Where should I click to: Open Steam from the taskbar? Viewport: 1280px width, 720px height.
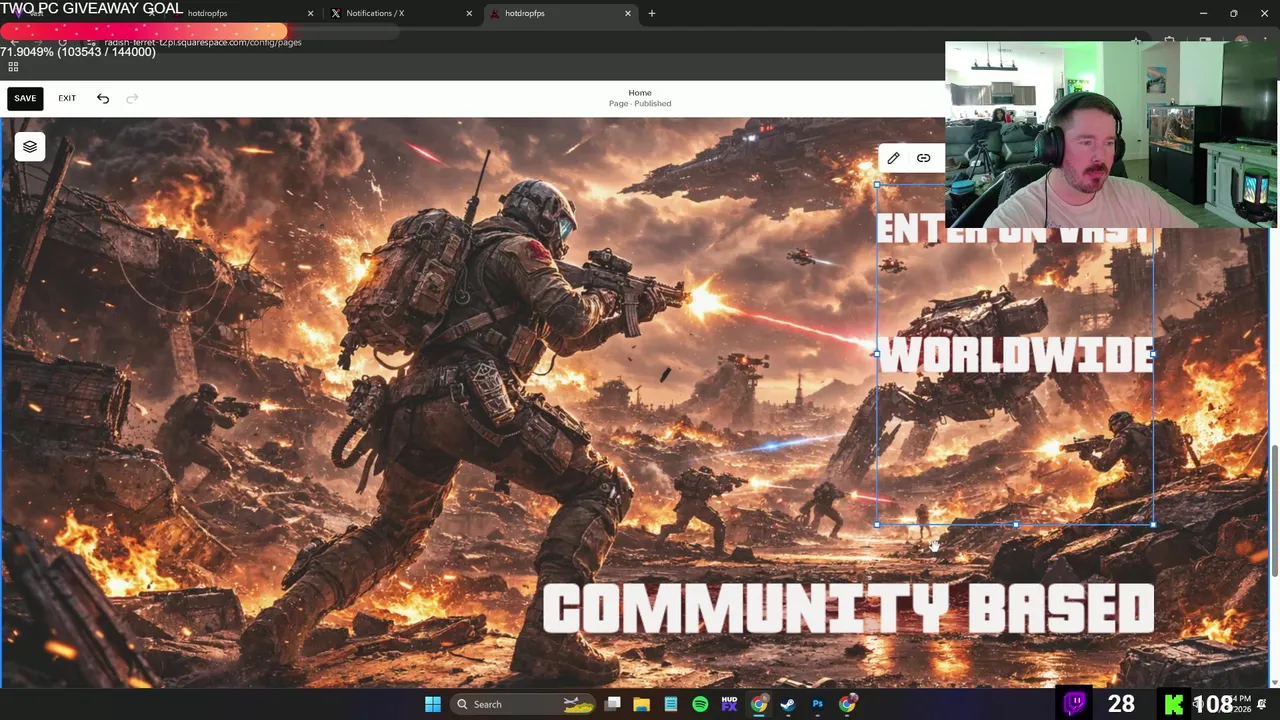click(788, 704)
